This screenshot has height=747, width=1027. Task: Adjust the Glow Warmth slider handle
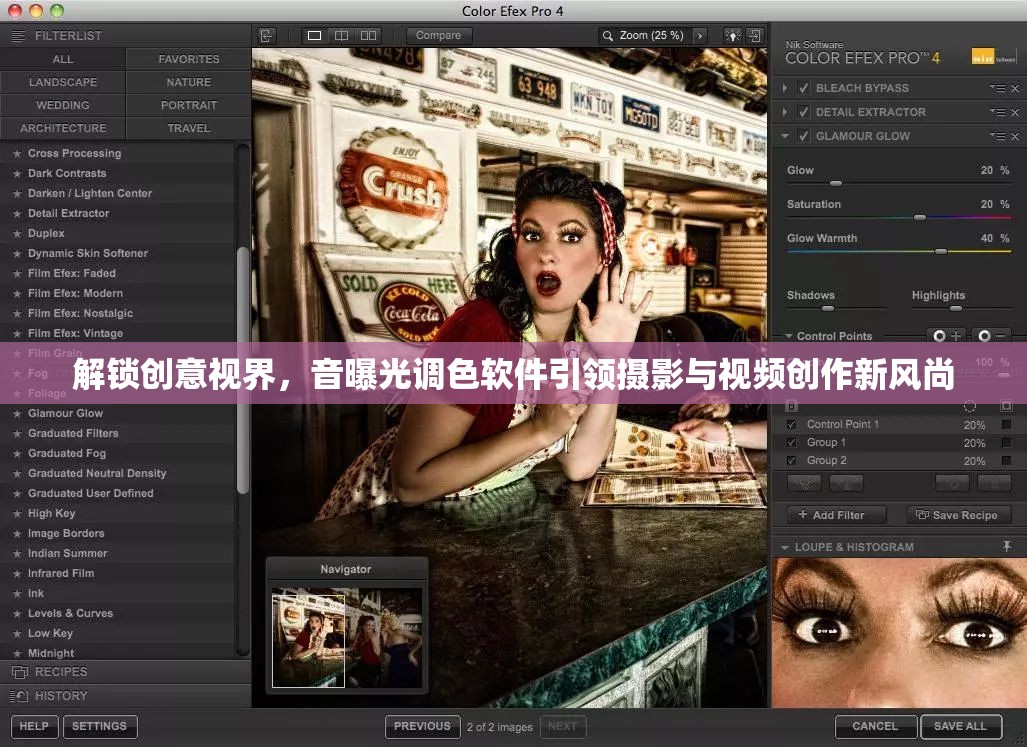941,251
